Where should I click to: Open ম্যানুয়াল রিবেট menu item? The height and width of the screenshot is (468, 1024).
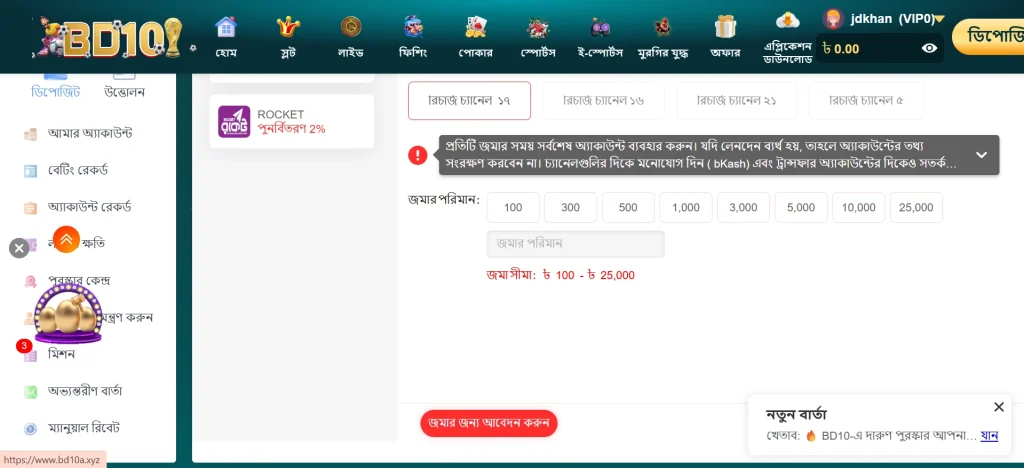pos(84,429)
